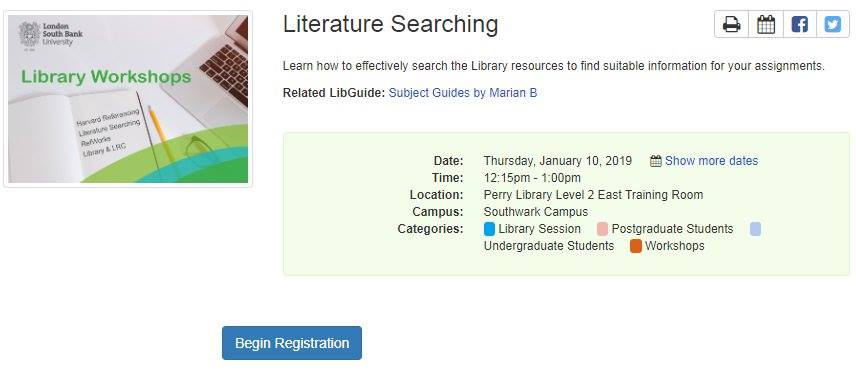Image resolution: width=856 pixels, height=370 pixels.
Task: Click the Literature Searching page heading
Action: pos(390,25)
